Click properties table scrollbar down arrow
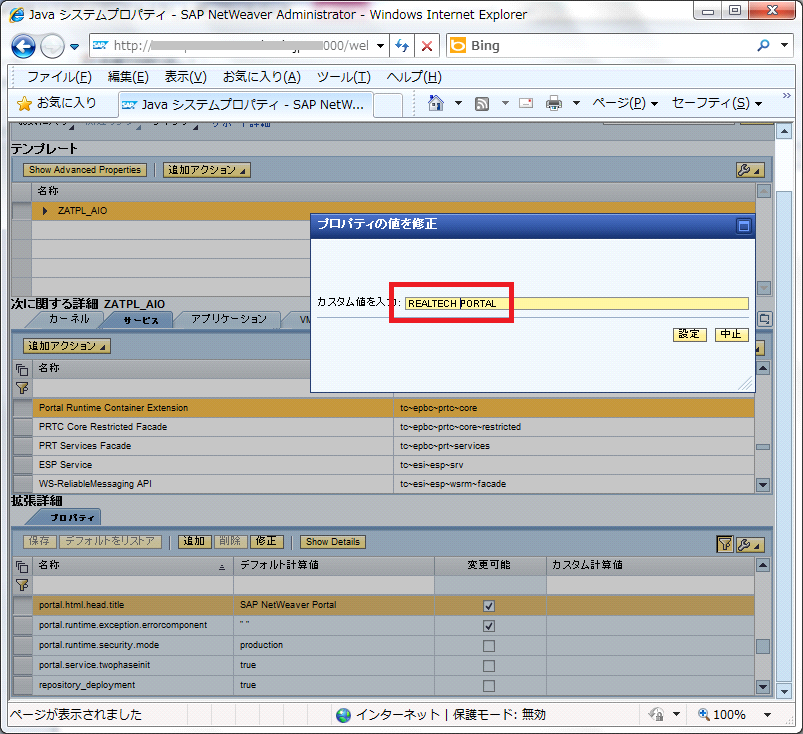 (763, 687)
